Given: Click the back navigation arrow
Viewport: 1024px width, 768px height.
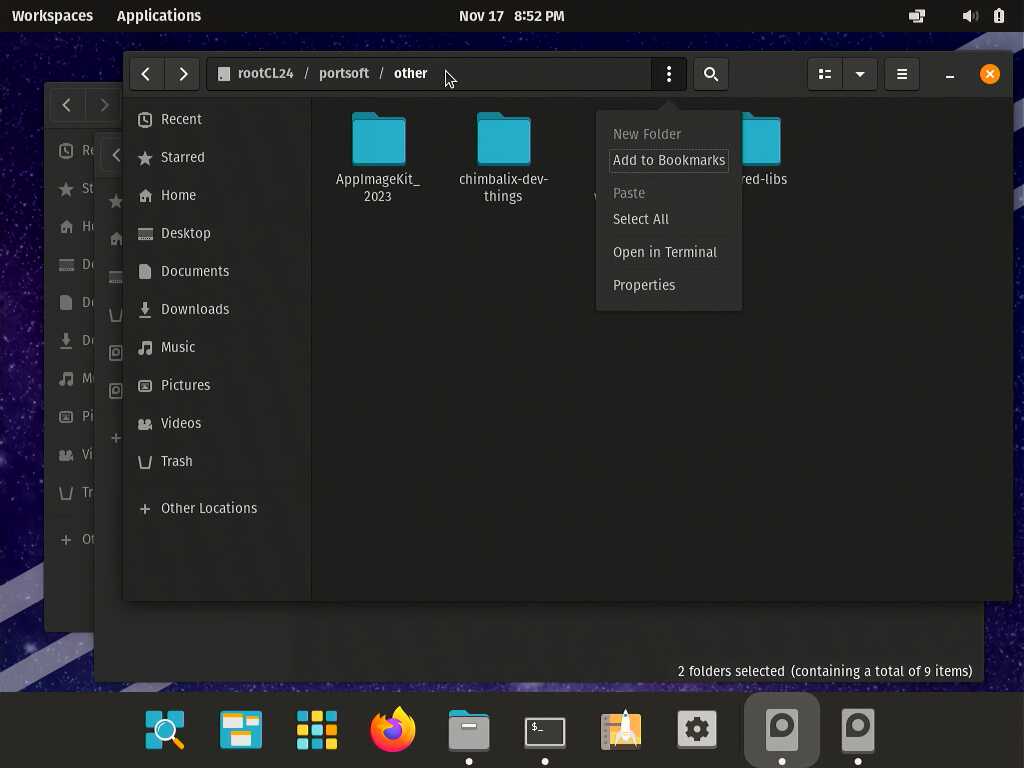Looking at the screenshot, I should point(146,74).
